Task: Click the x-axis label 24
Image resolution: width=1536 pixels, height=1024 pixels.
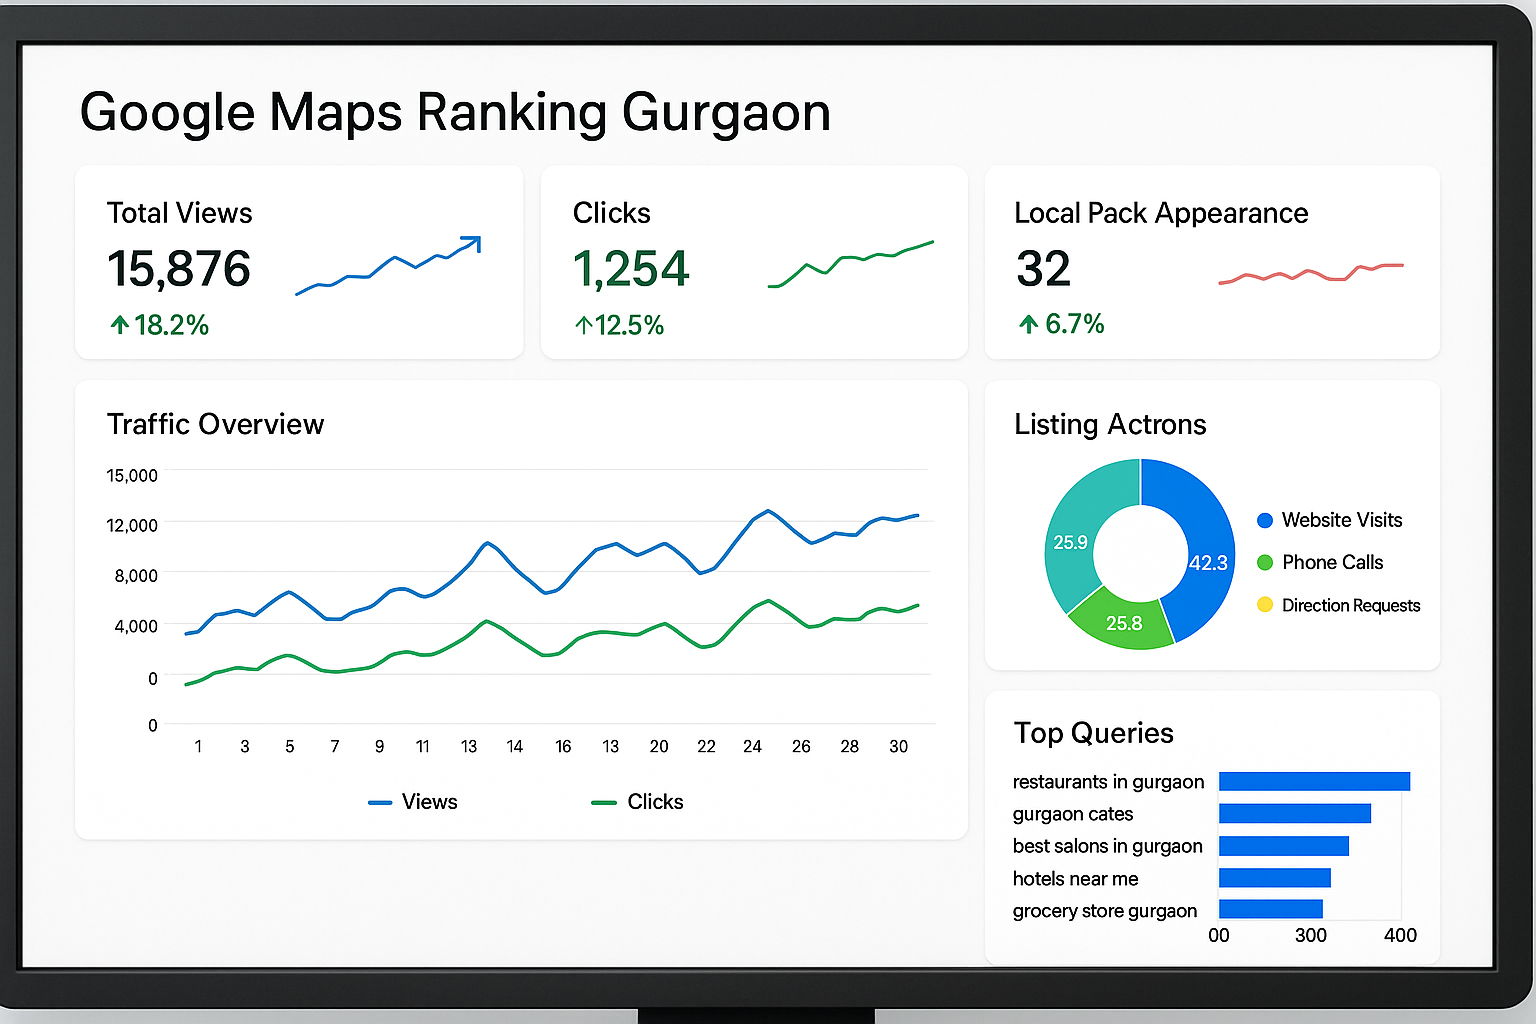Action: coord(752,747)
